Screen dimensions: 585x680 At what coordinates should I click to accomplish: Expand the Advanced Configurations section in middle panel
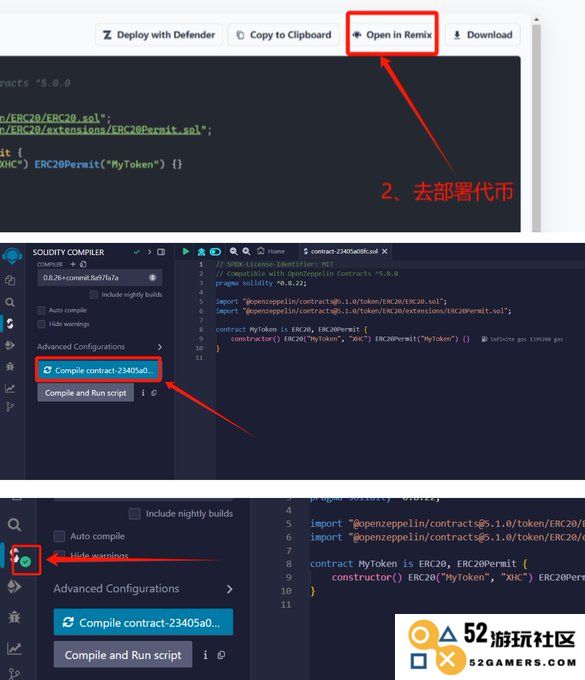[x=100, y=347]
